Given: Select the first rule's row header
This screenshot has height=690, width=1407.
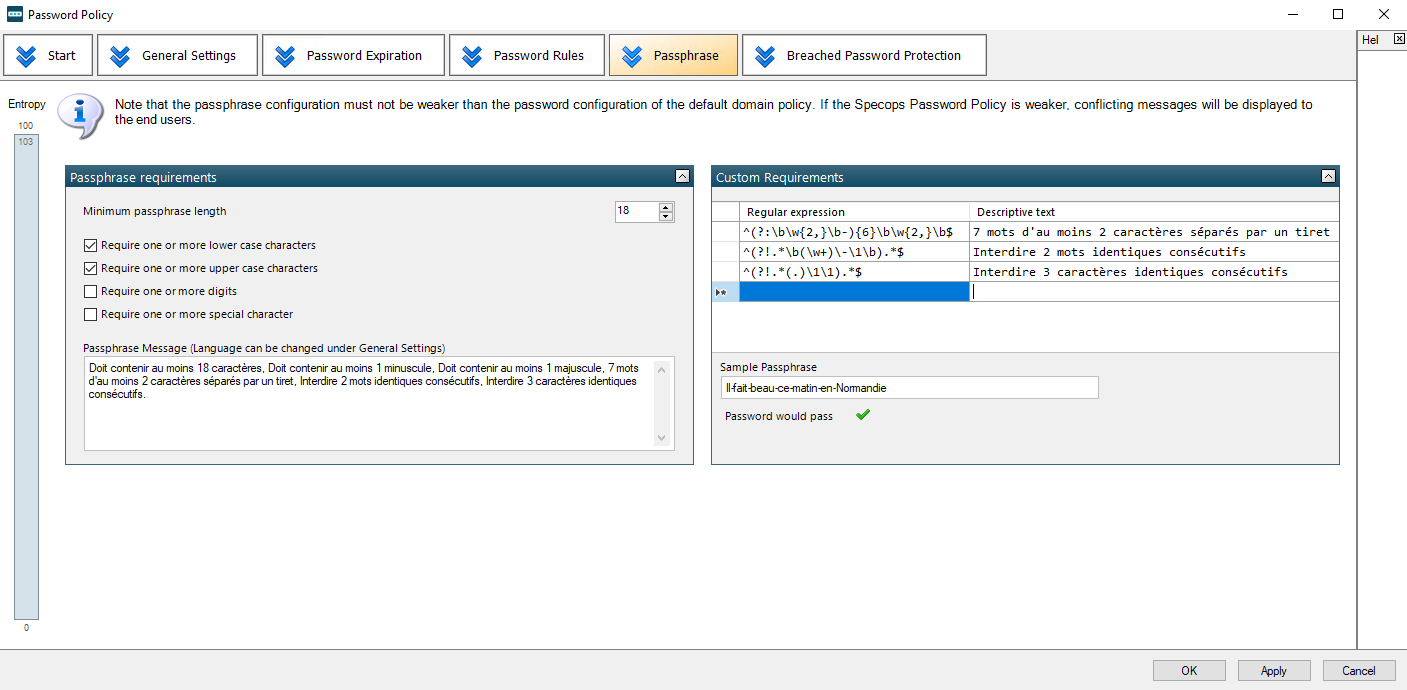Looking at the screenshot, I should 725,232.
